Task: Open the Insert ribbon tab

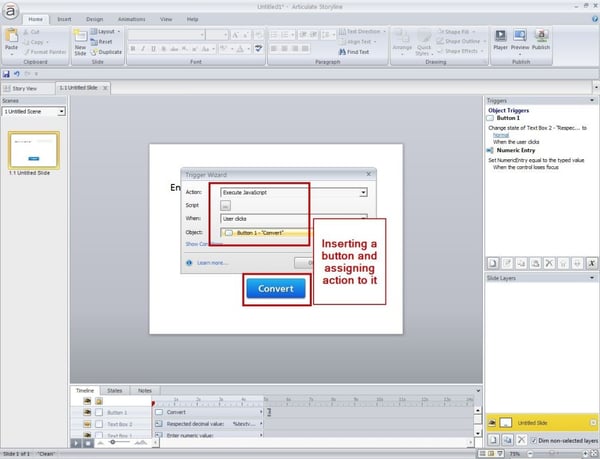Action: pyautogui.click(x=64, y=19)
